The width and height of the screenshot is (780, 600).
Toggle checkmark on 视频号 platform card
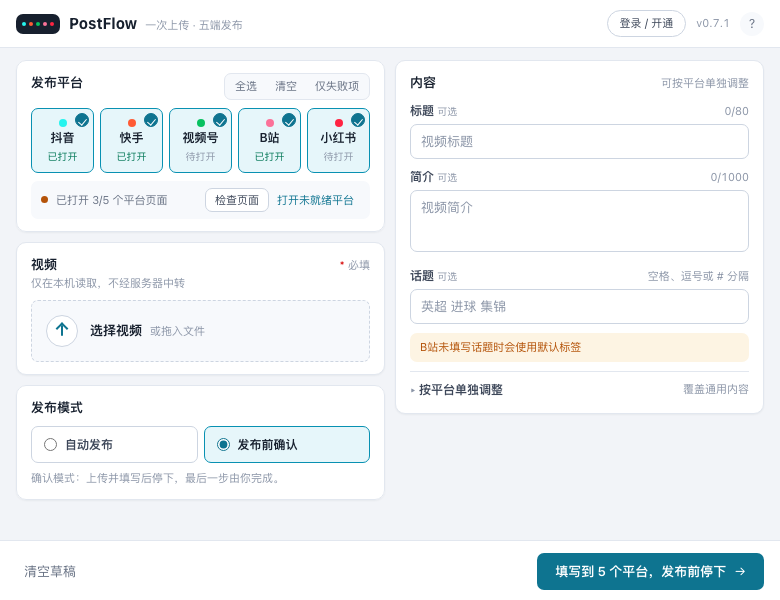coord(220,120)
